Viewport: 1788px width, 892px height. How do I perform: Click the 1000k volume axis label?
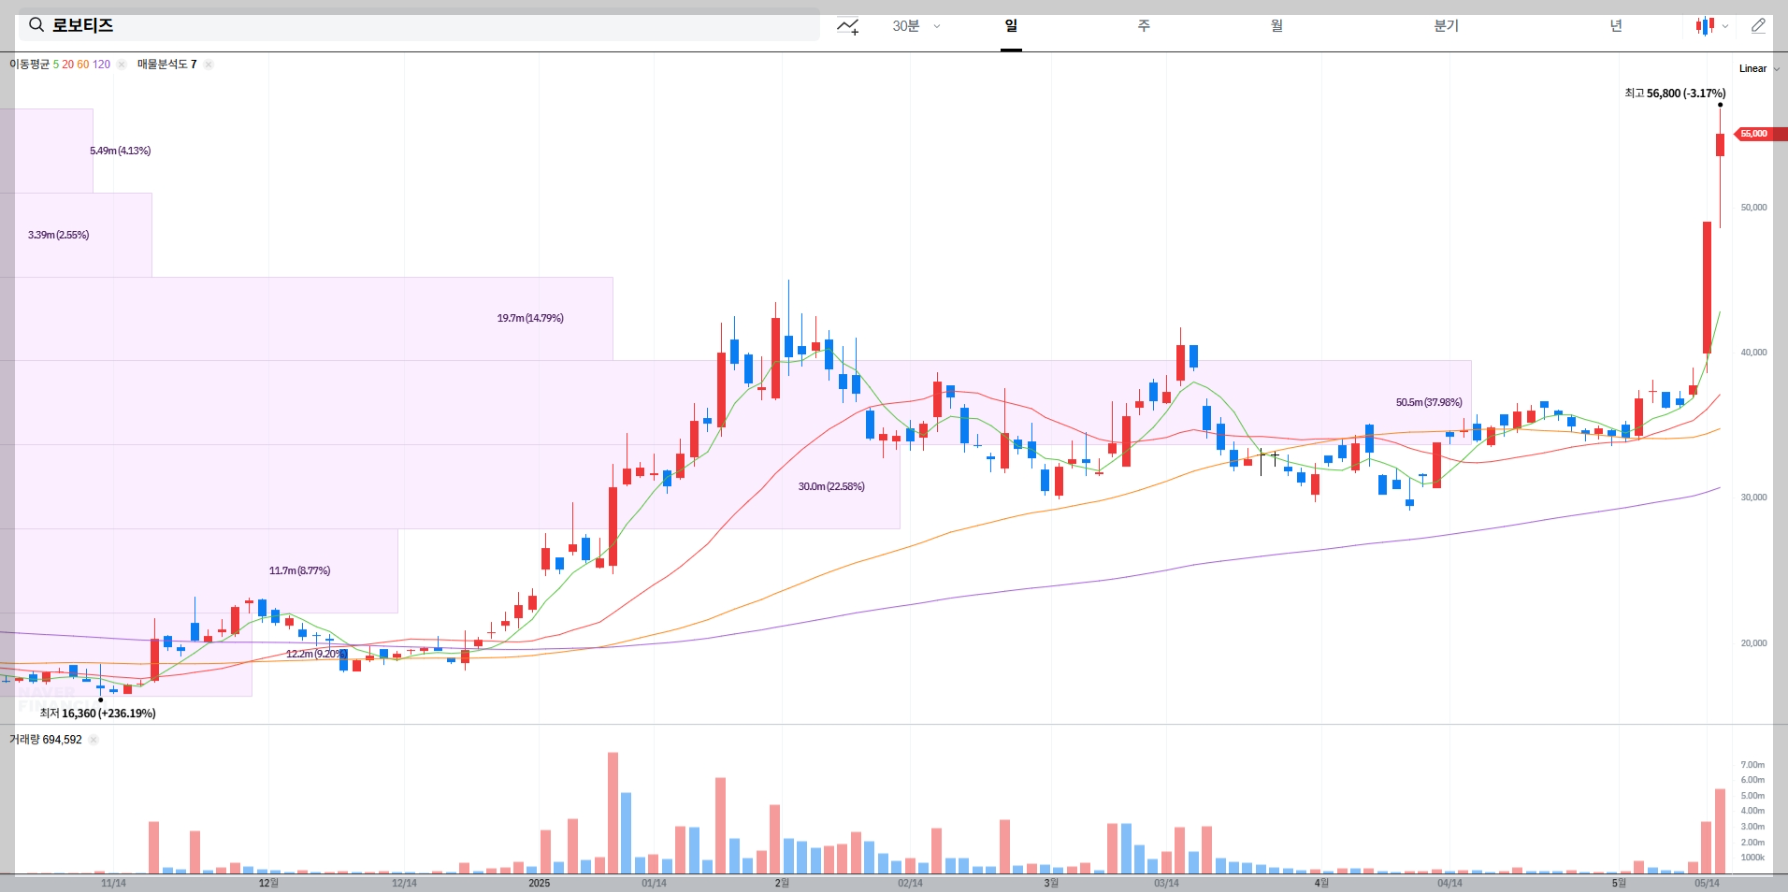pyautogui.click(x=1753, y=858)
